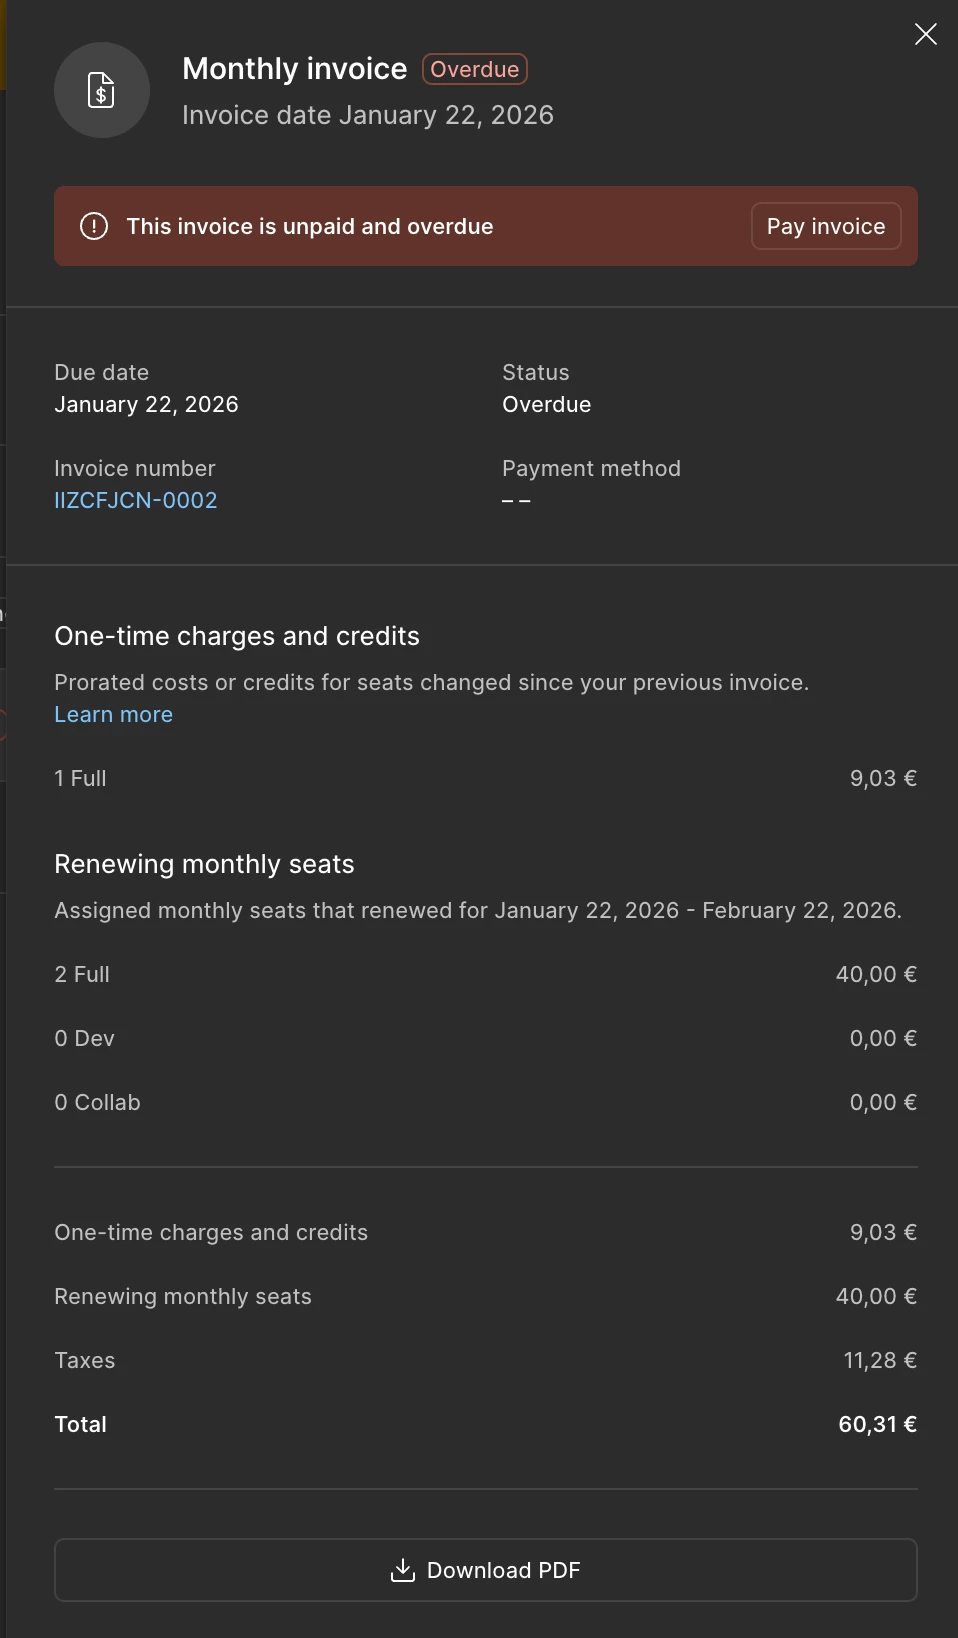Open invoice number IIZCFJCN-0002 link
Screen dimensions: 958x1638
[136, 500]
